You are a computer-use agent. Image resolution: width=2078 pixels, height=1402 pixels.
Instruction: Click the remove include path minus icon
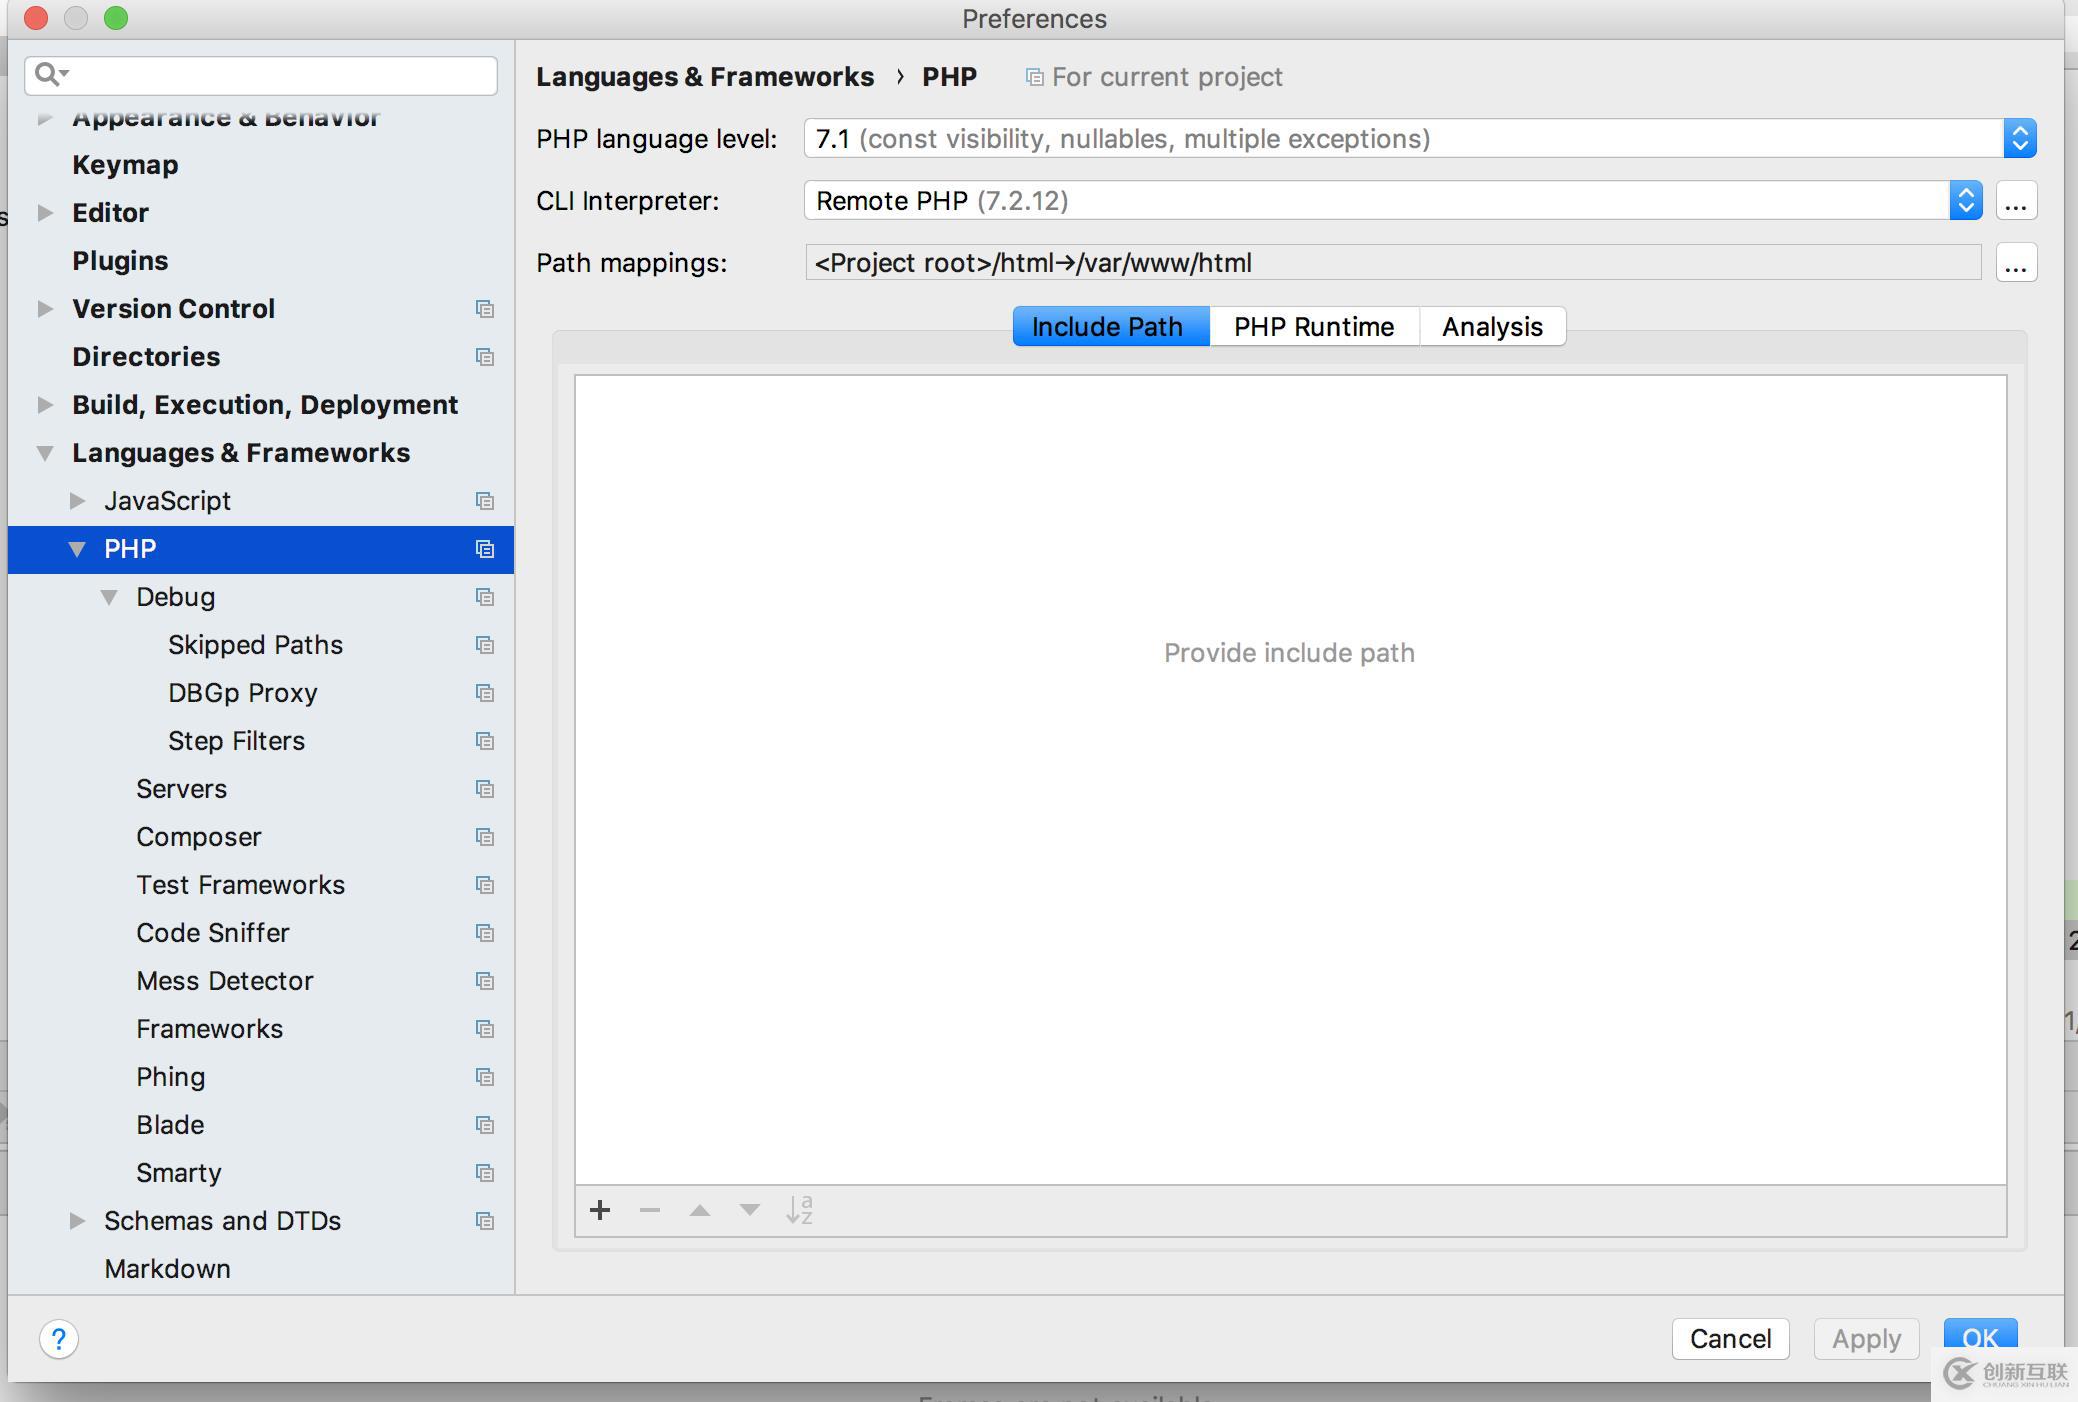tap(650, 1210)
